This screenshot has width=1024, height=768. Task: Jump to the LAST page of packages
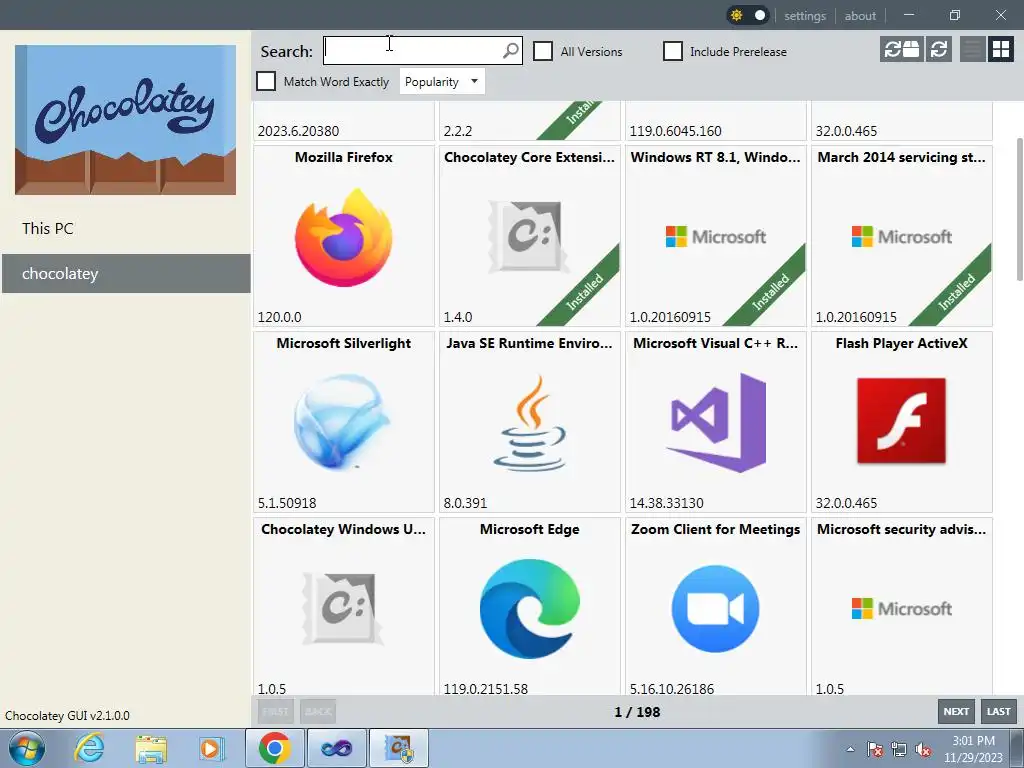point(999,711)
